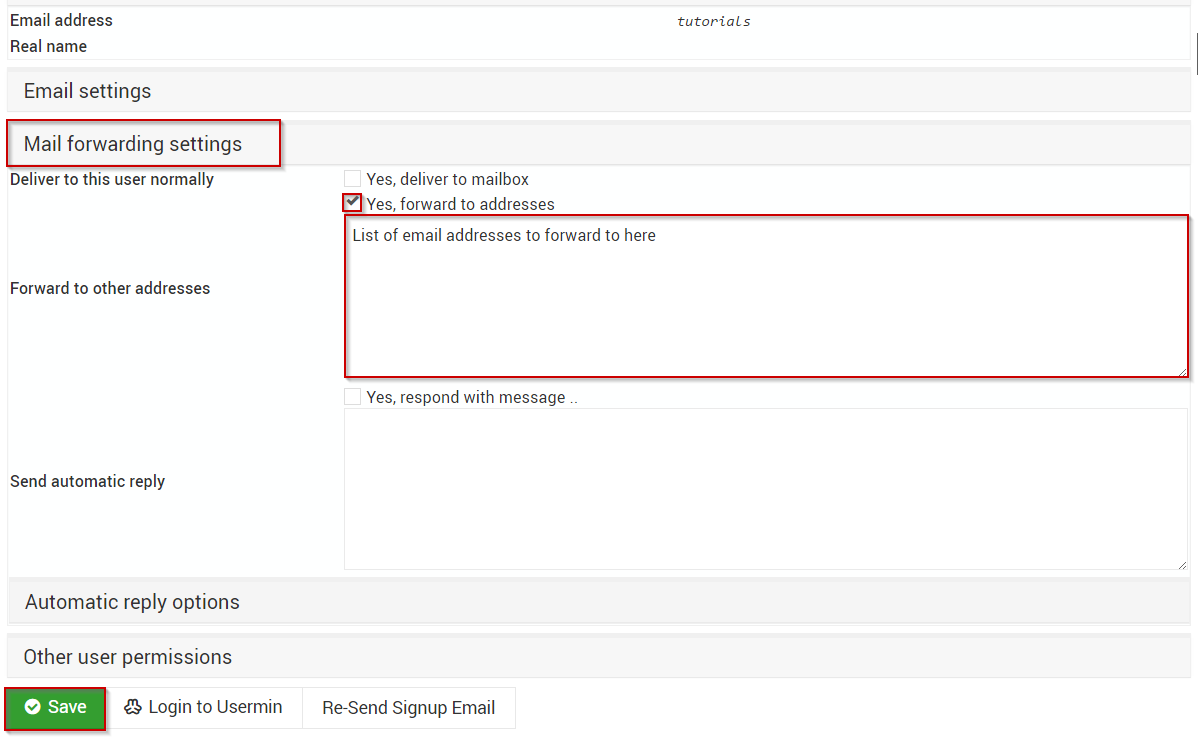Uncheck 'Yes, forward to addresses' checkbox
The width and height of the screenshot is (1198, 742).
352,203
